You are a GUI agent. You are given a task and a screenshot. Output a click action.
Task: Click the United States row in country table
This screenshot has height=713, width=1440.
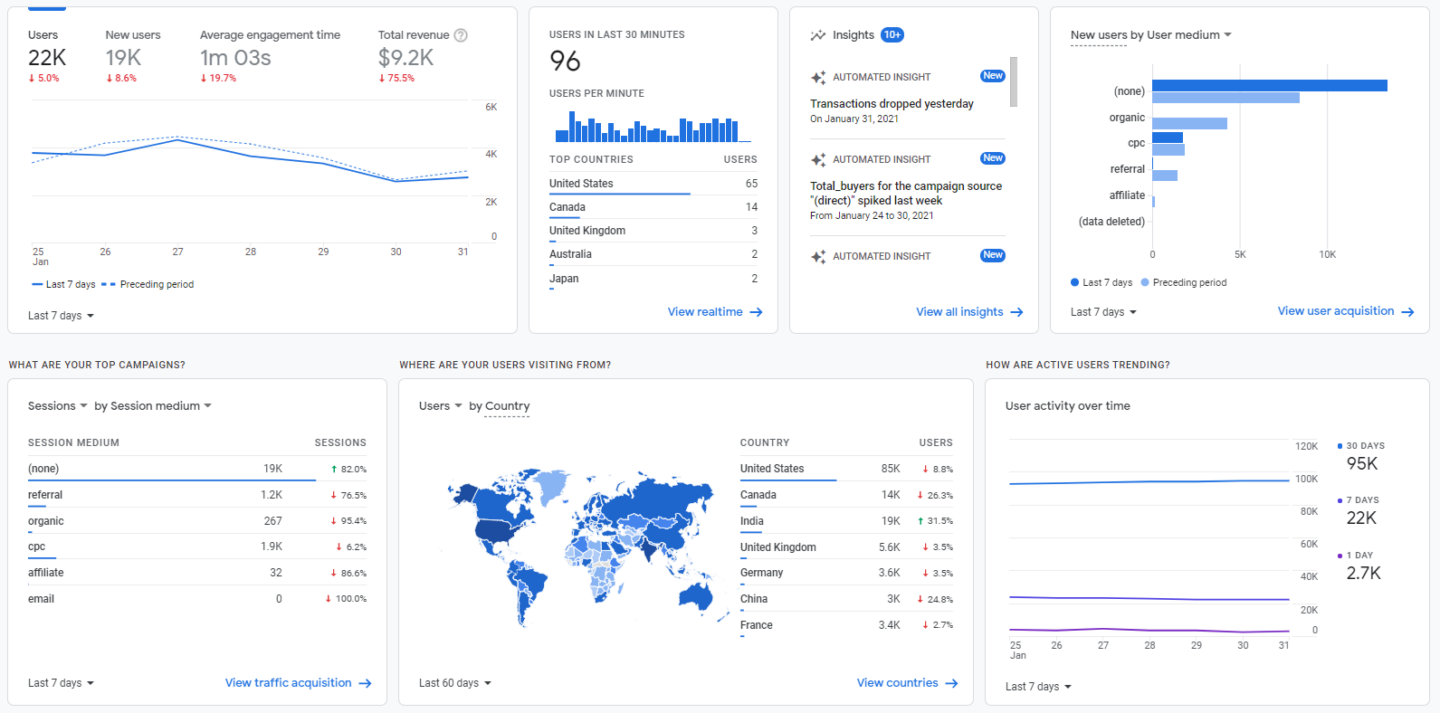click(771, 469)
